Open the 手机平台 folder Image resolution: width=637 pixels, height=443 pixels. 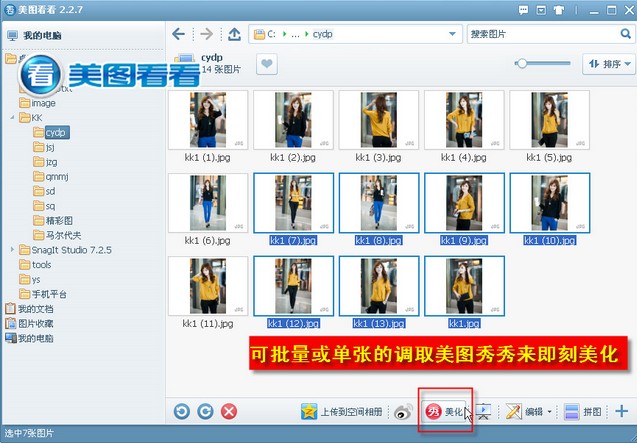pos(43,294)
